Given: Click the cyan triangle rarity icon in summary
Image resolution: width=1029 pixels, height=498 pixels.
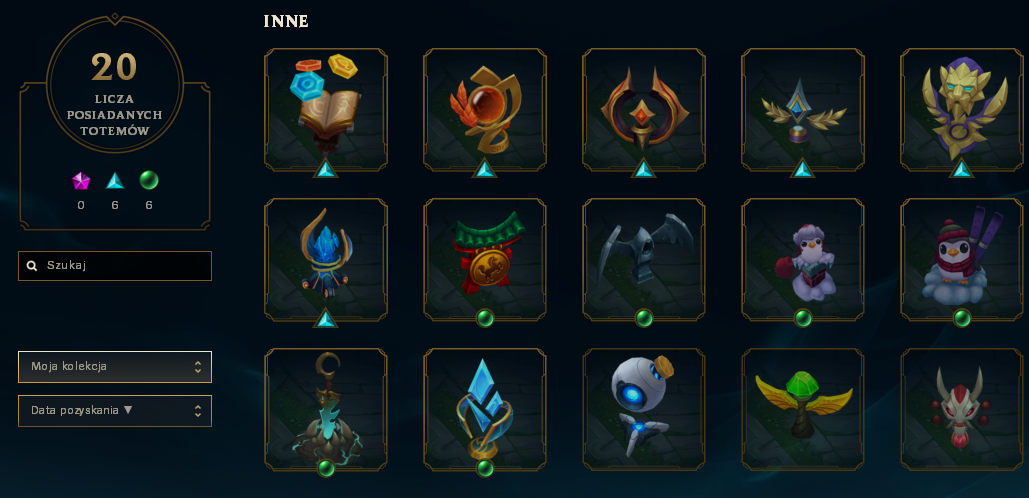Looking at the screenshot, I should [115, 180].
